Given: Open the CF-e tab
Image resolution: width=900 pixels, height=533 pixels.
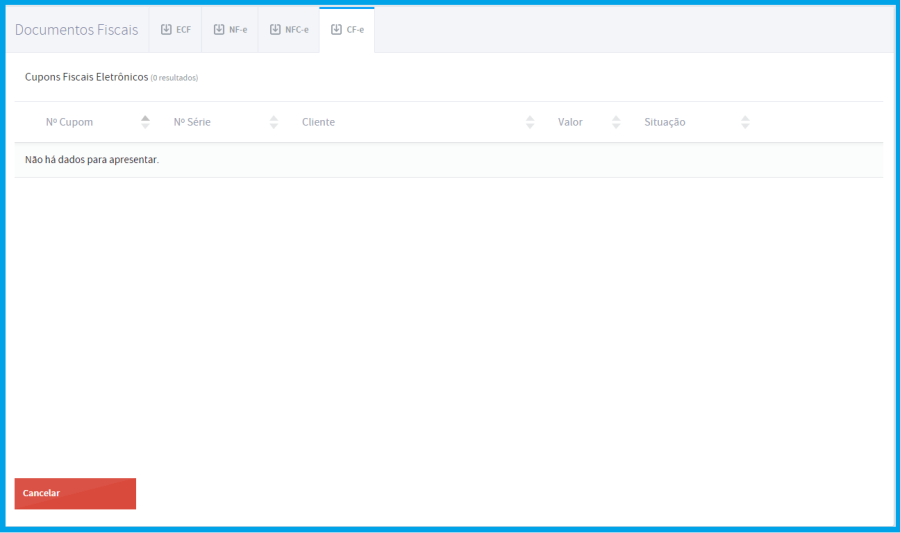Looking at the screenshot, I should 347,30.
